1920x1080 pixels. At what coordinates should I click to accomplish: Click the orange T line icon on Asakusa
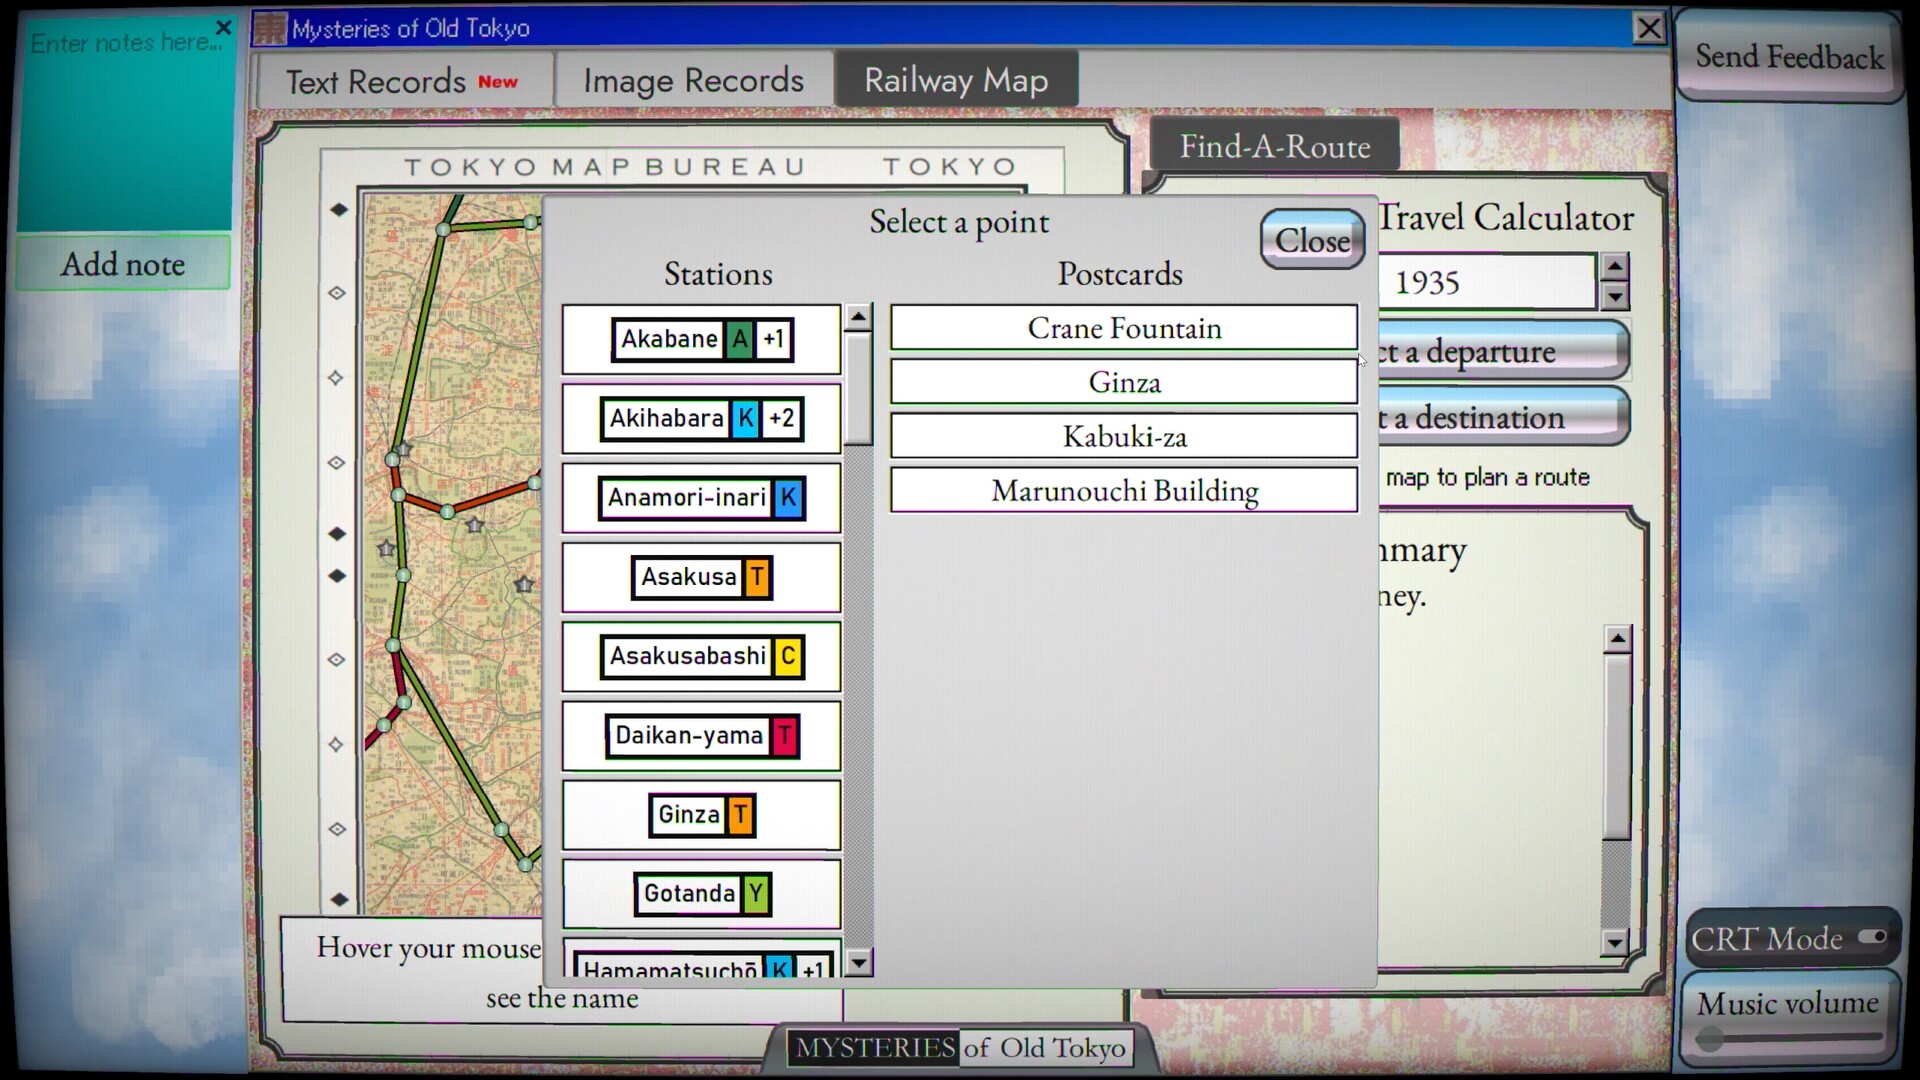point(755,577)
